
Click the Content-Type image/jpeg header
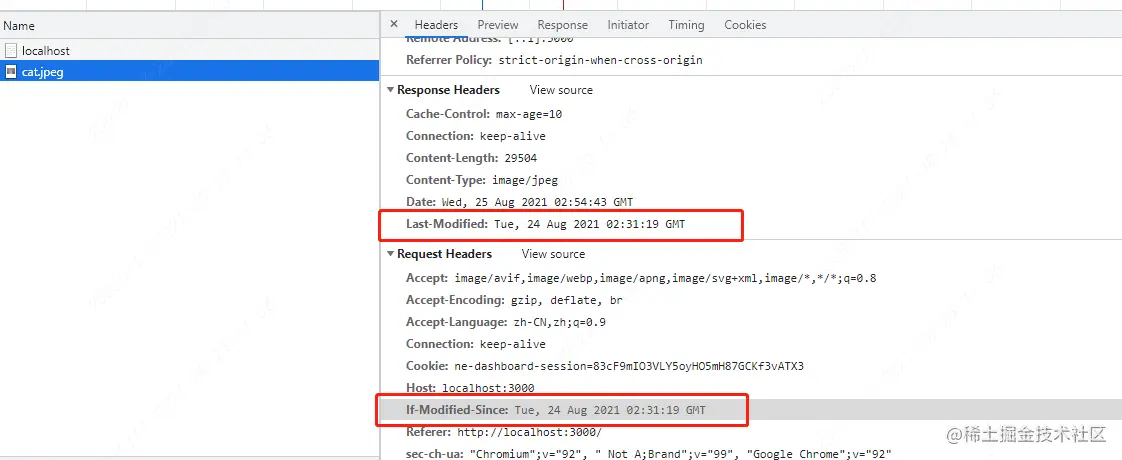(x=482, y=180)
